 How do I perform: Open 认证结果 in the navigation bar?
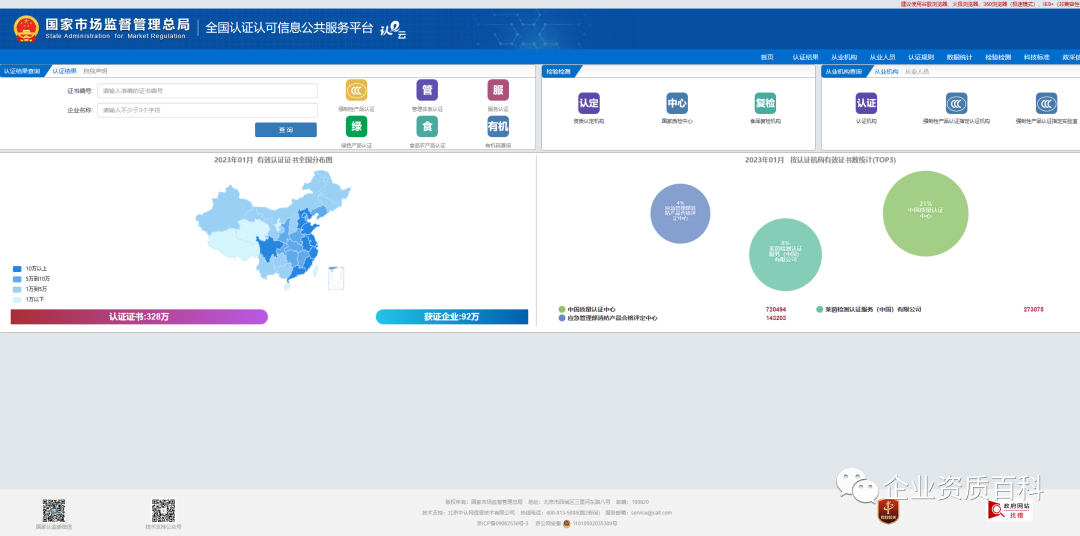(x=805, y=57)
